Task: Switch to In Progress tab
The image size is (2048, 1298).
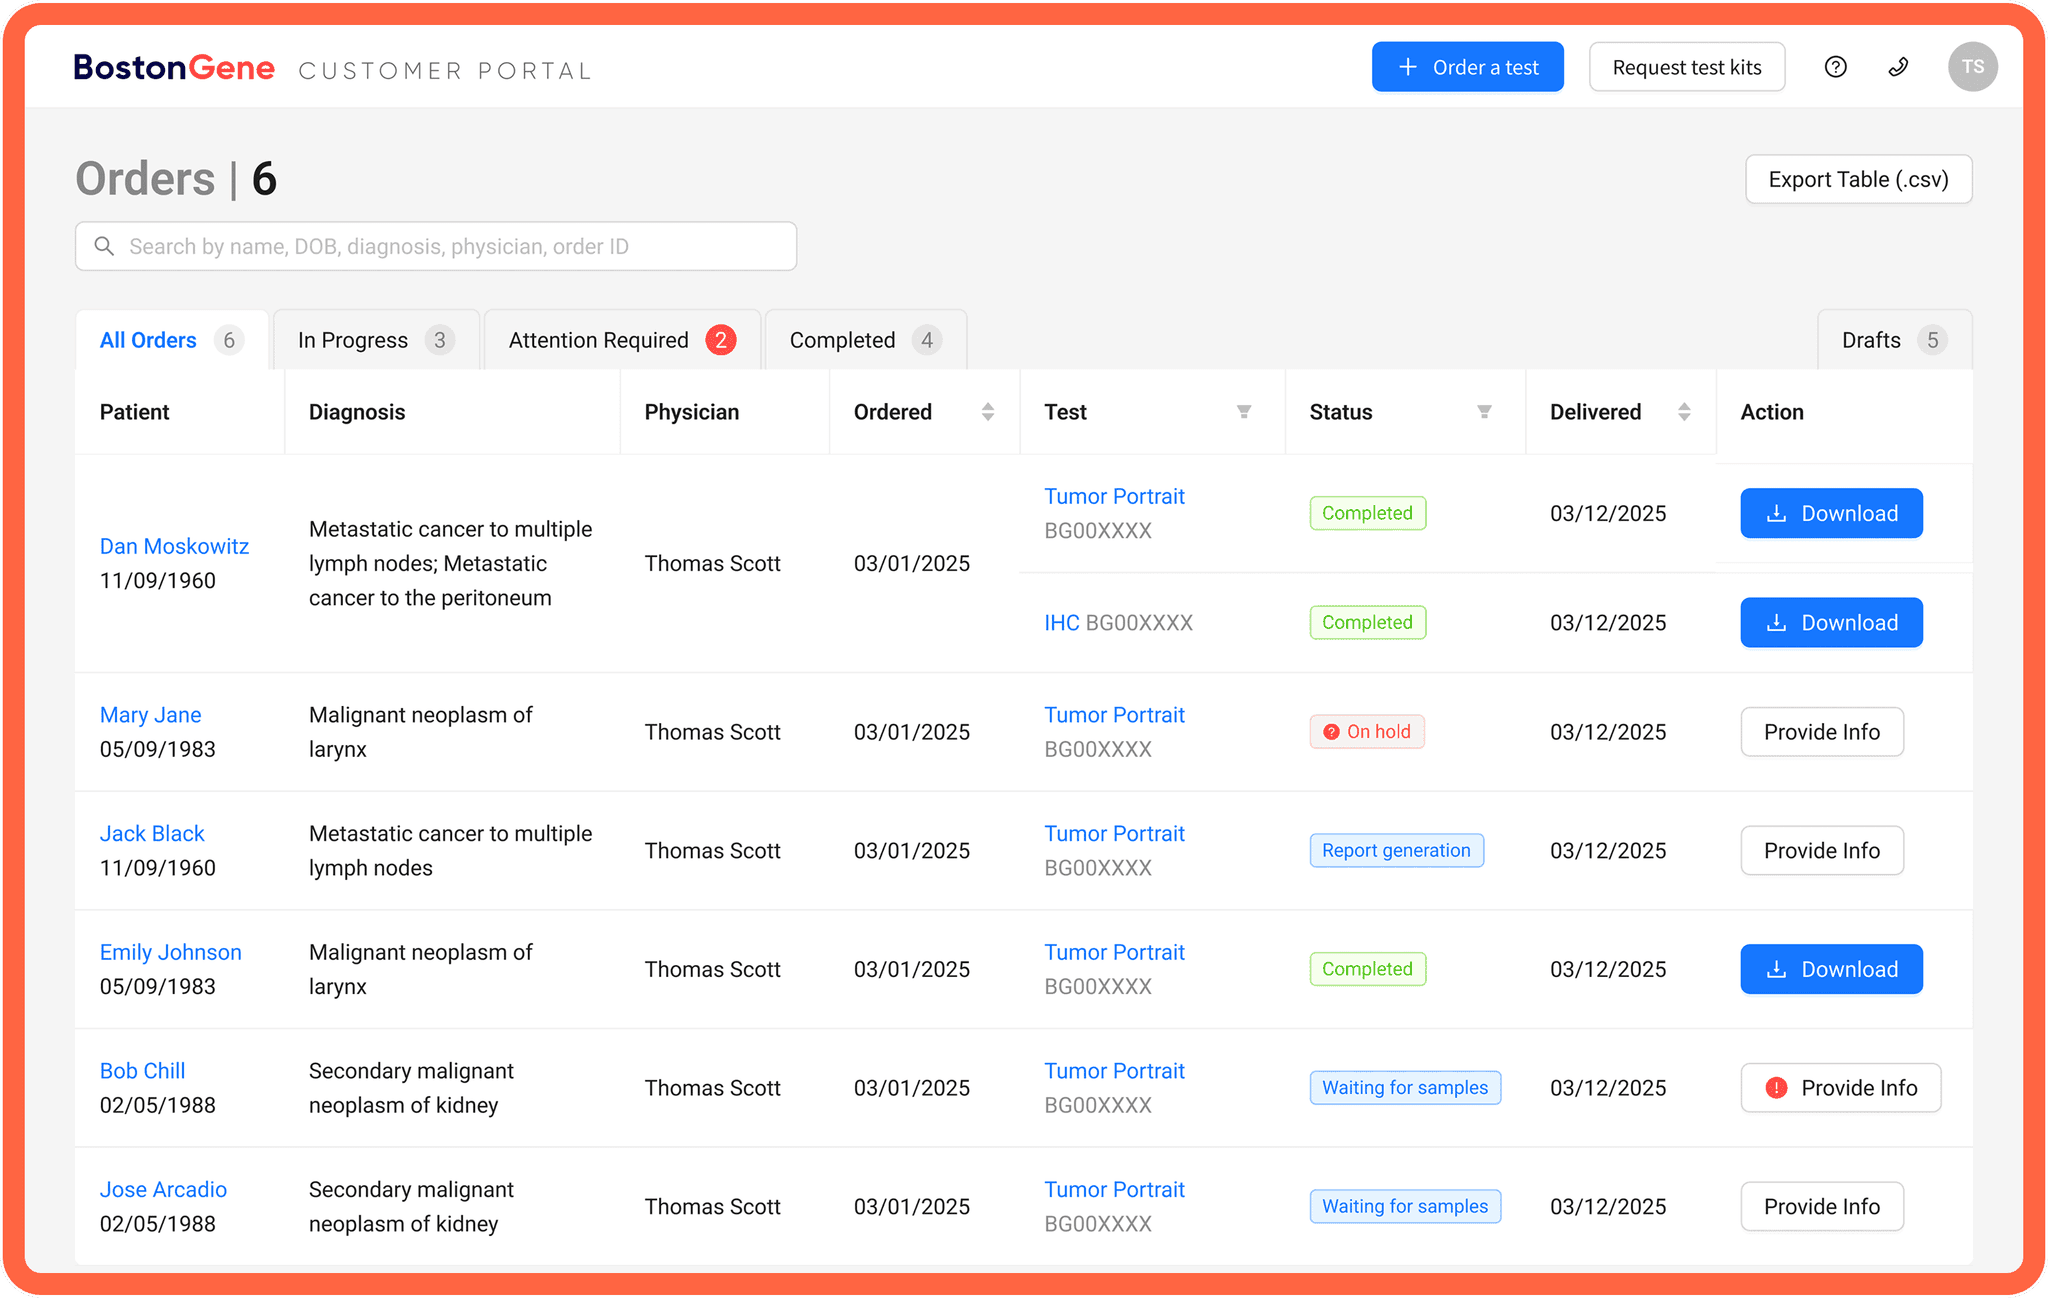Action: coord(375,340)
